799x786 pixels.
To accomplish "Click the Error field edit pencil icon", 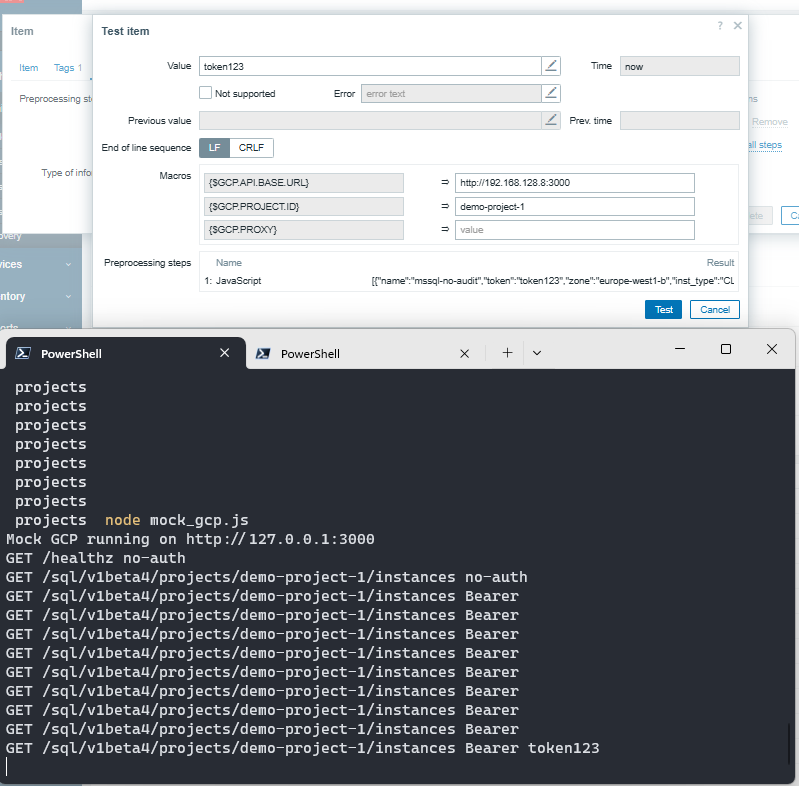I will (x=551, y=93).
